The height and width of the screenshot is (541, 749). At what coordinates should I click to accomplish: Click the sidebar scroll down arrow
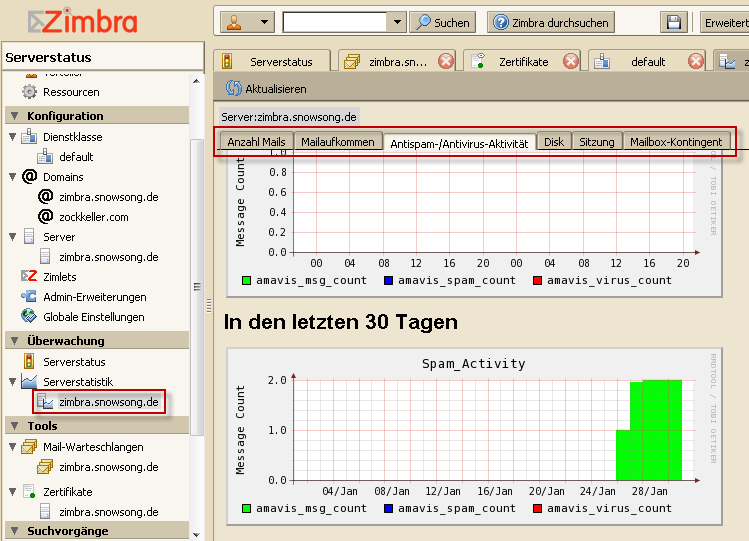[x=196, y=534]
